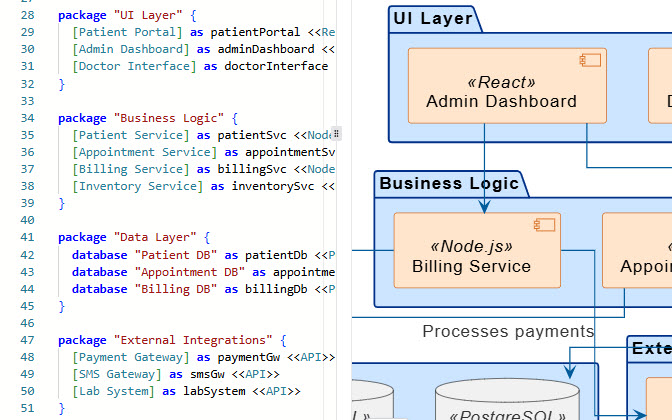Screen dimensions: 672x420
Task: Click the 'Processes payments' arrow label
Action: 508,331
